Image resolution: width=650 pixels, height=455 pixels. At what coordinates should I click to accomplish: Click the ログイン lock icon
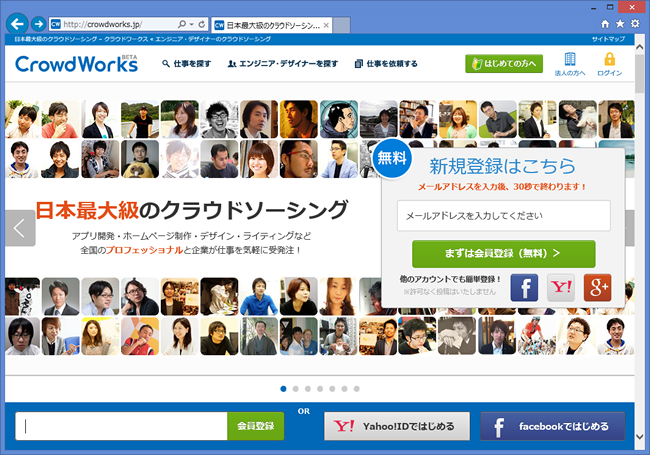(x=609, y=64)
